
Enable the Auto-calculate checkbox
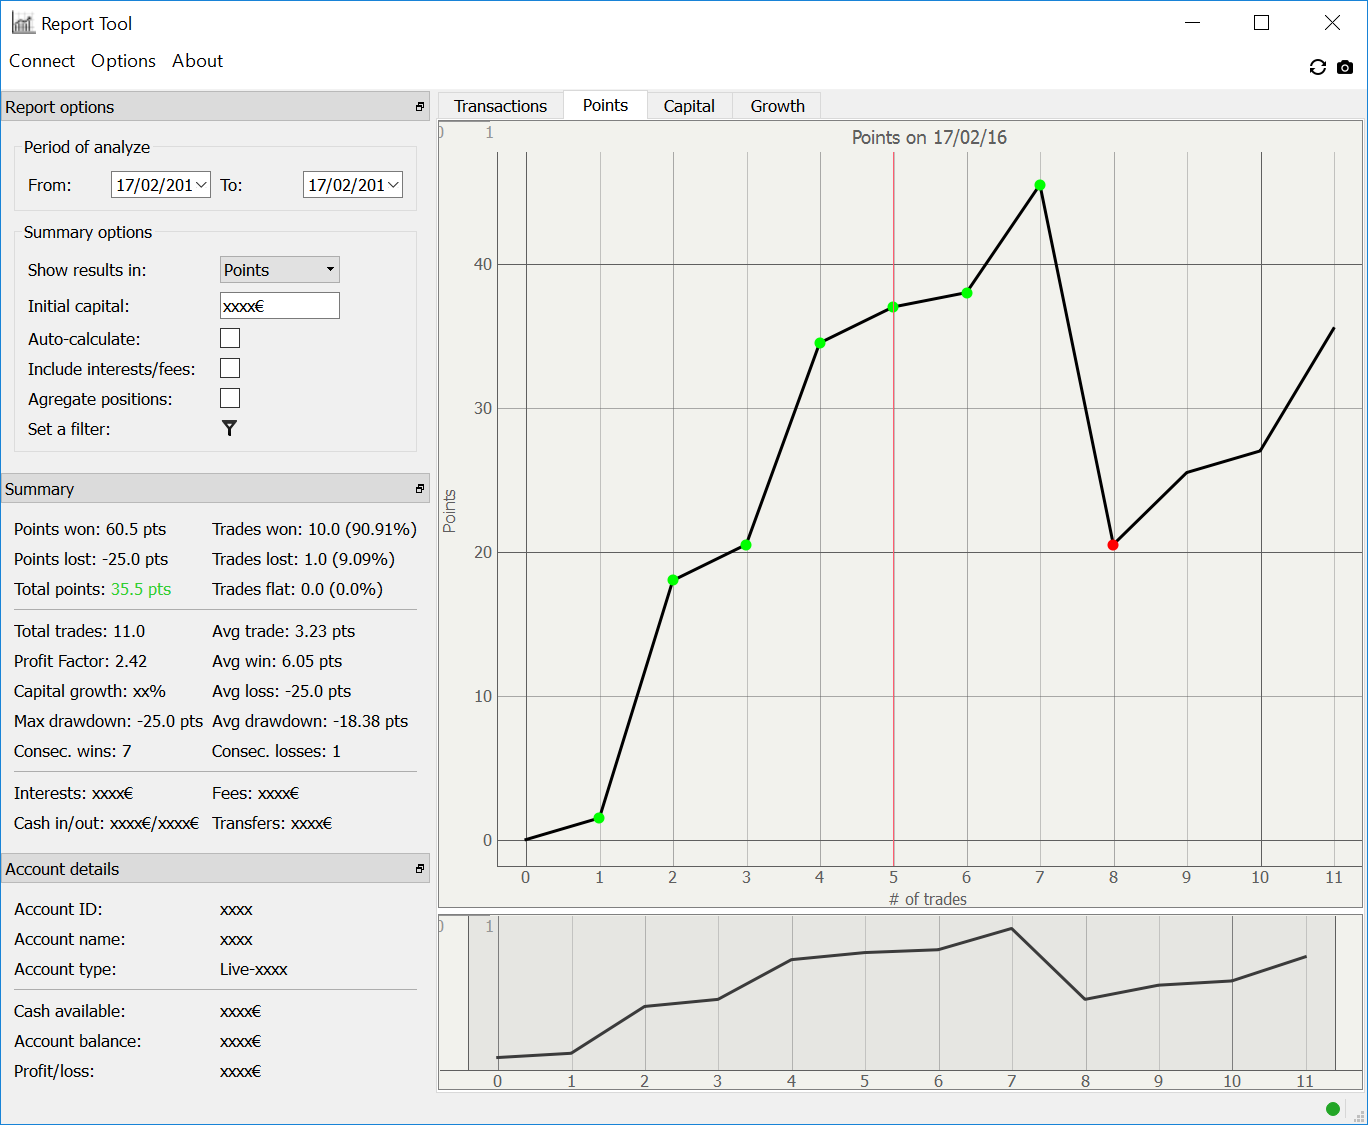[230, 338]
